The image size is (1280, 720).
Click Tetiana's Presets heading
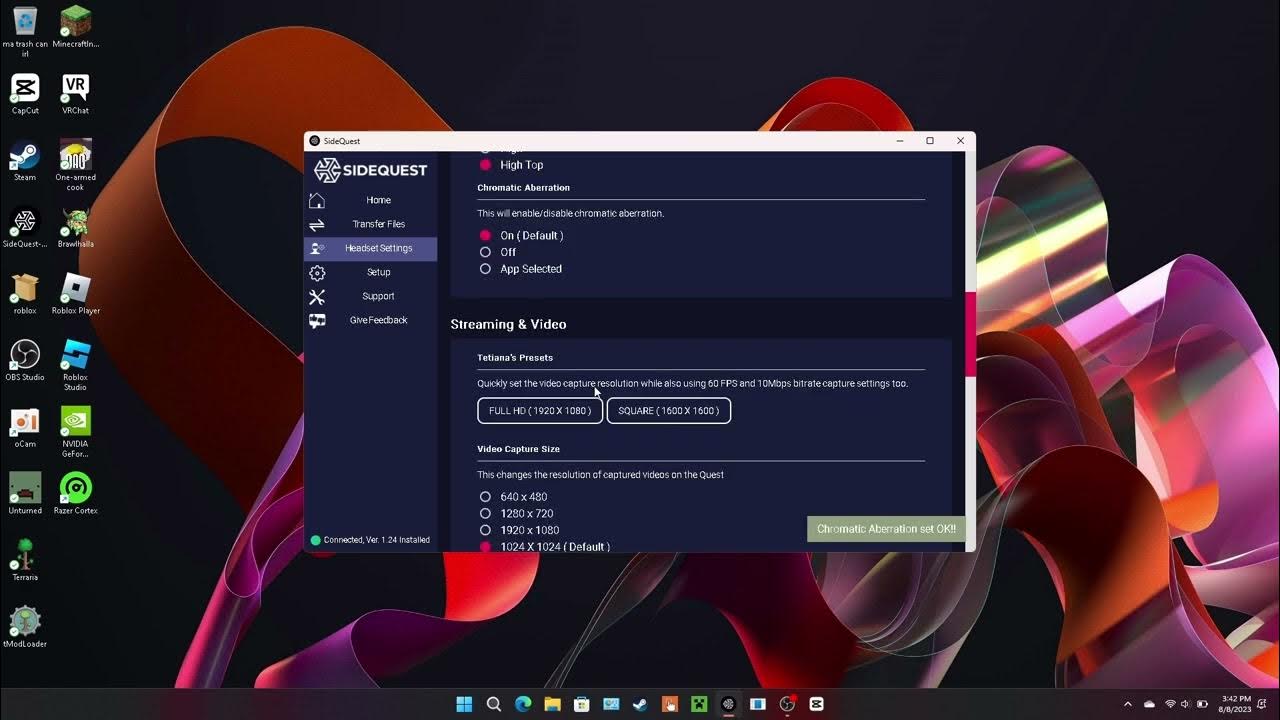tap(515, 357)
